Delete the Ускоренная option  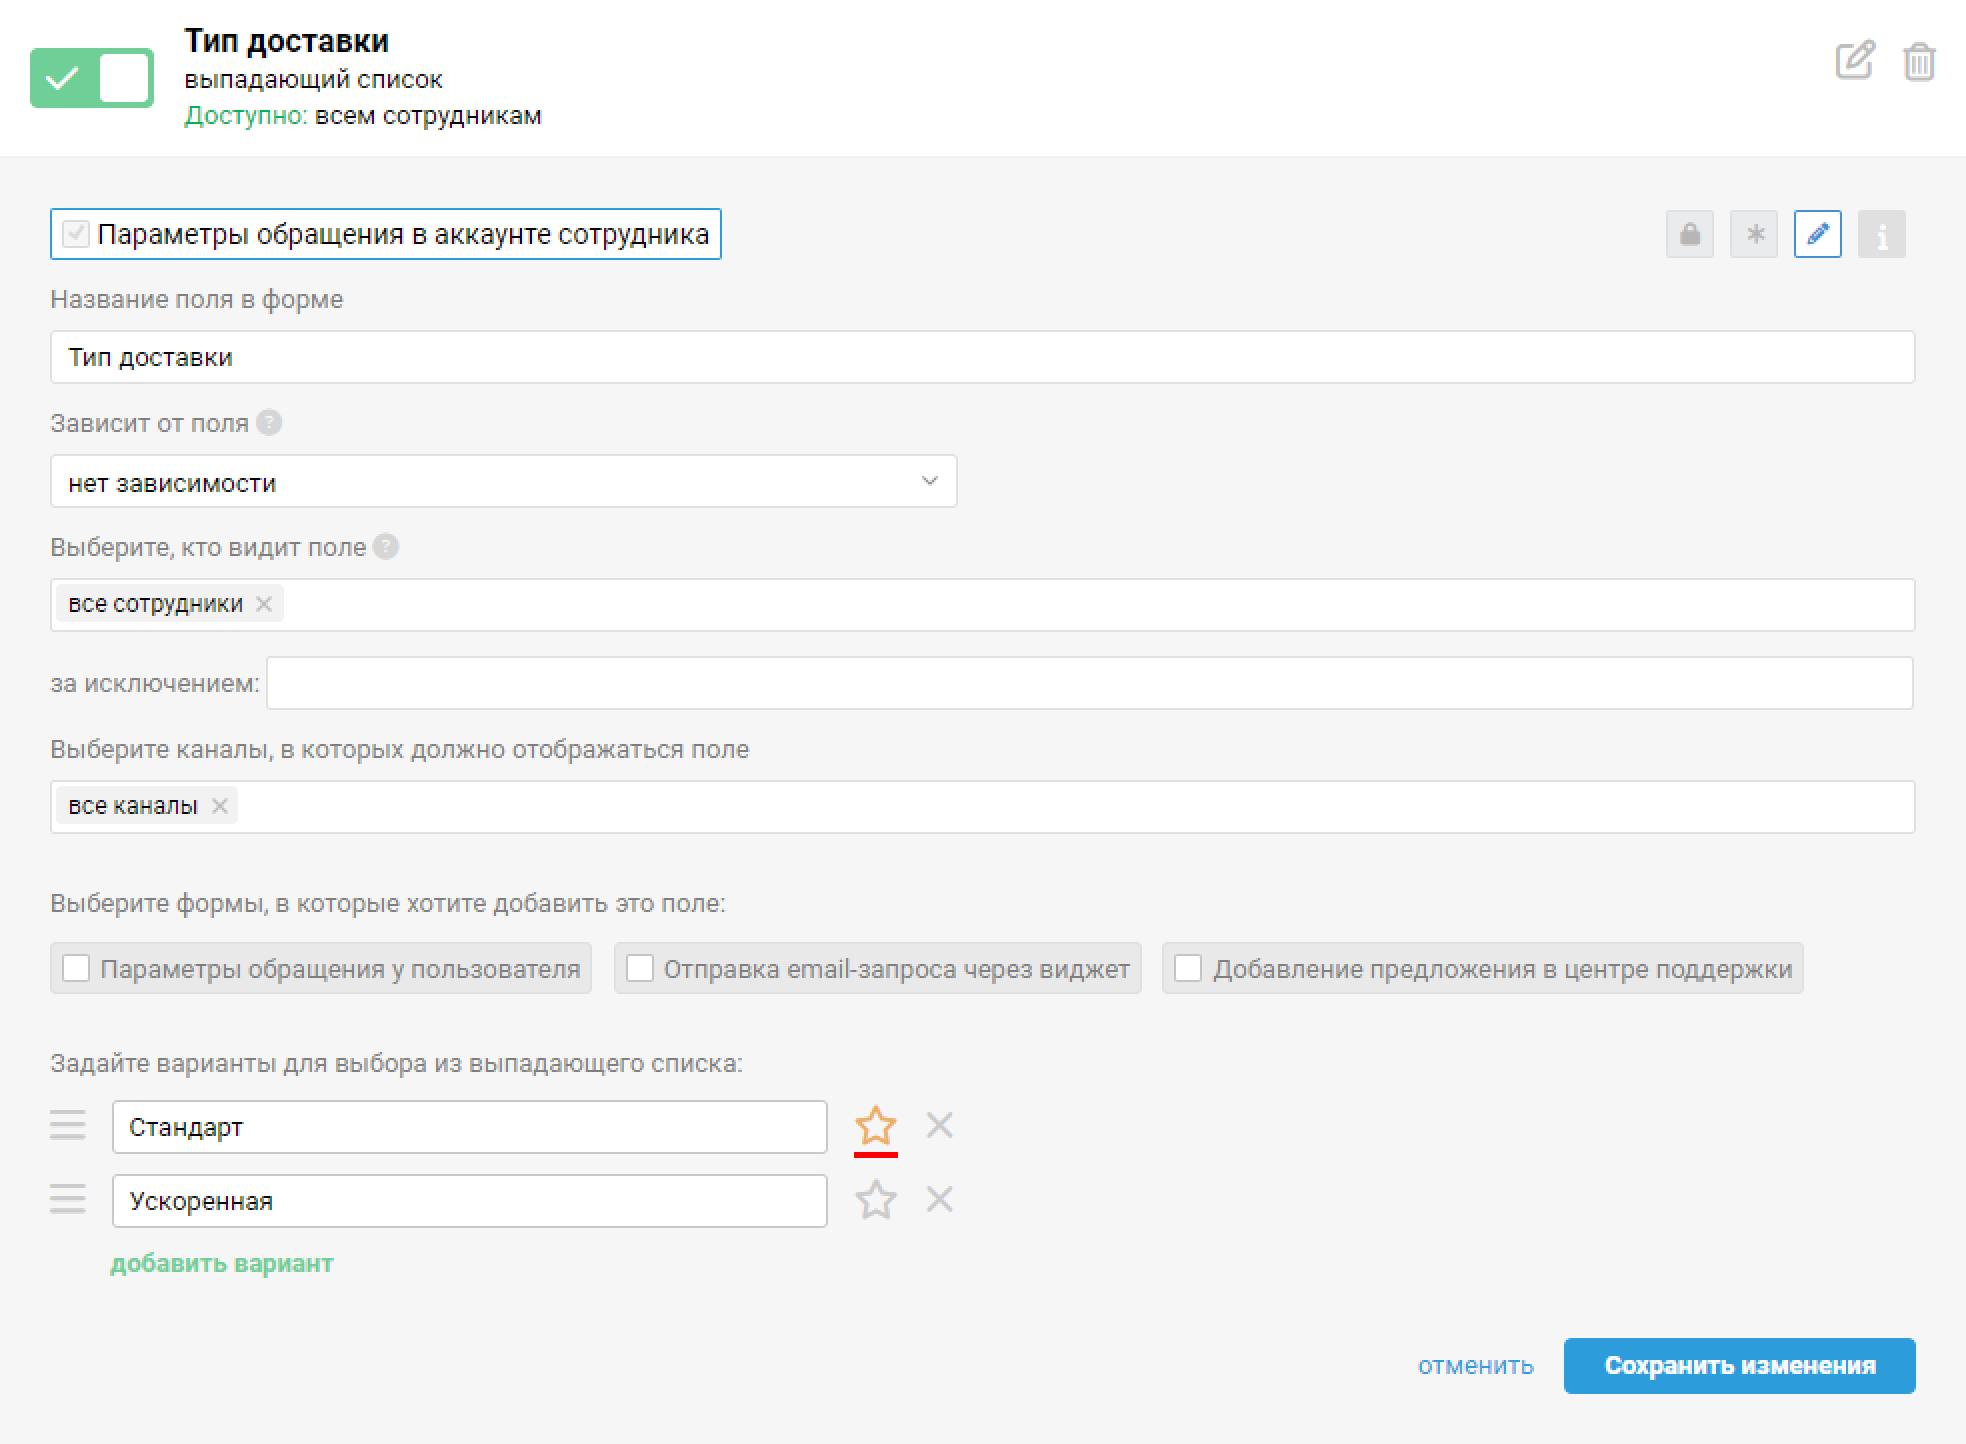(x=939, y=1199)
